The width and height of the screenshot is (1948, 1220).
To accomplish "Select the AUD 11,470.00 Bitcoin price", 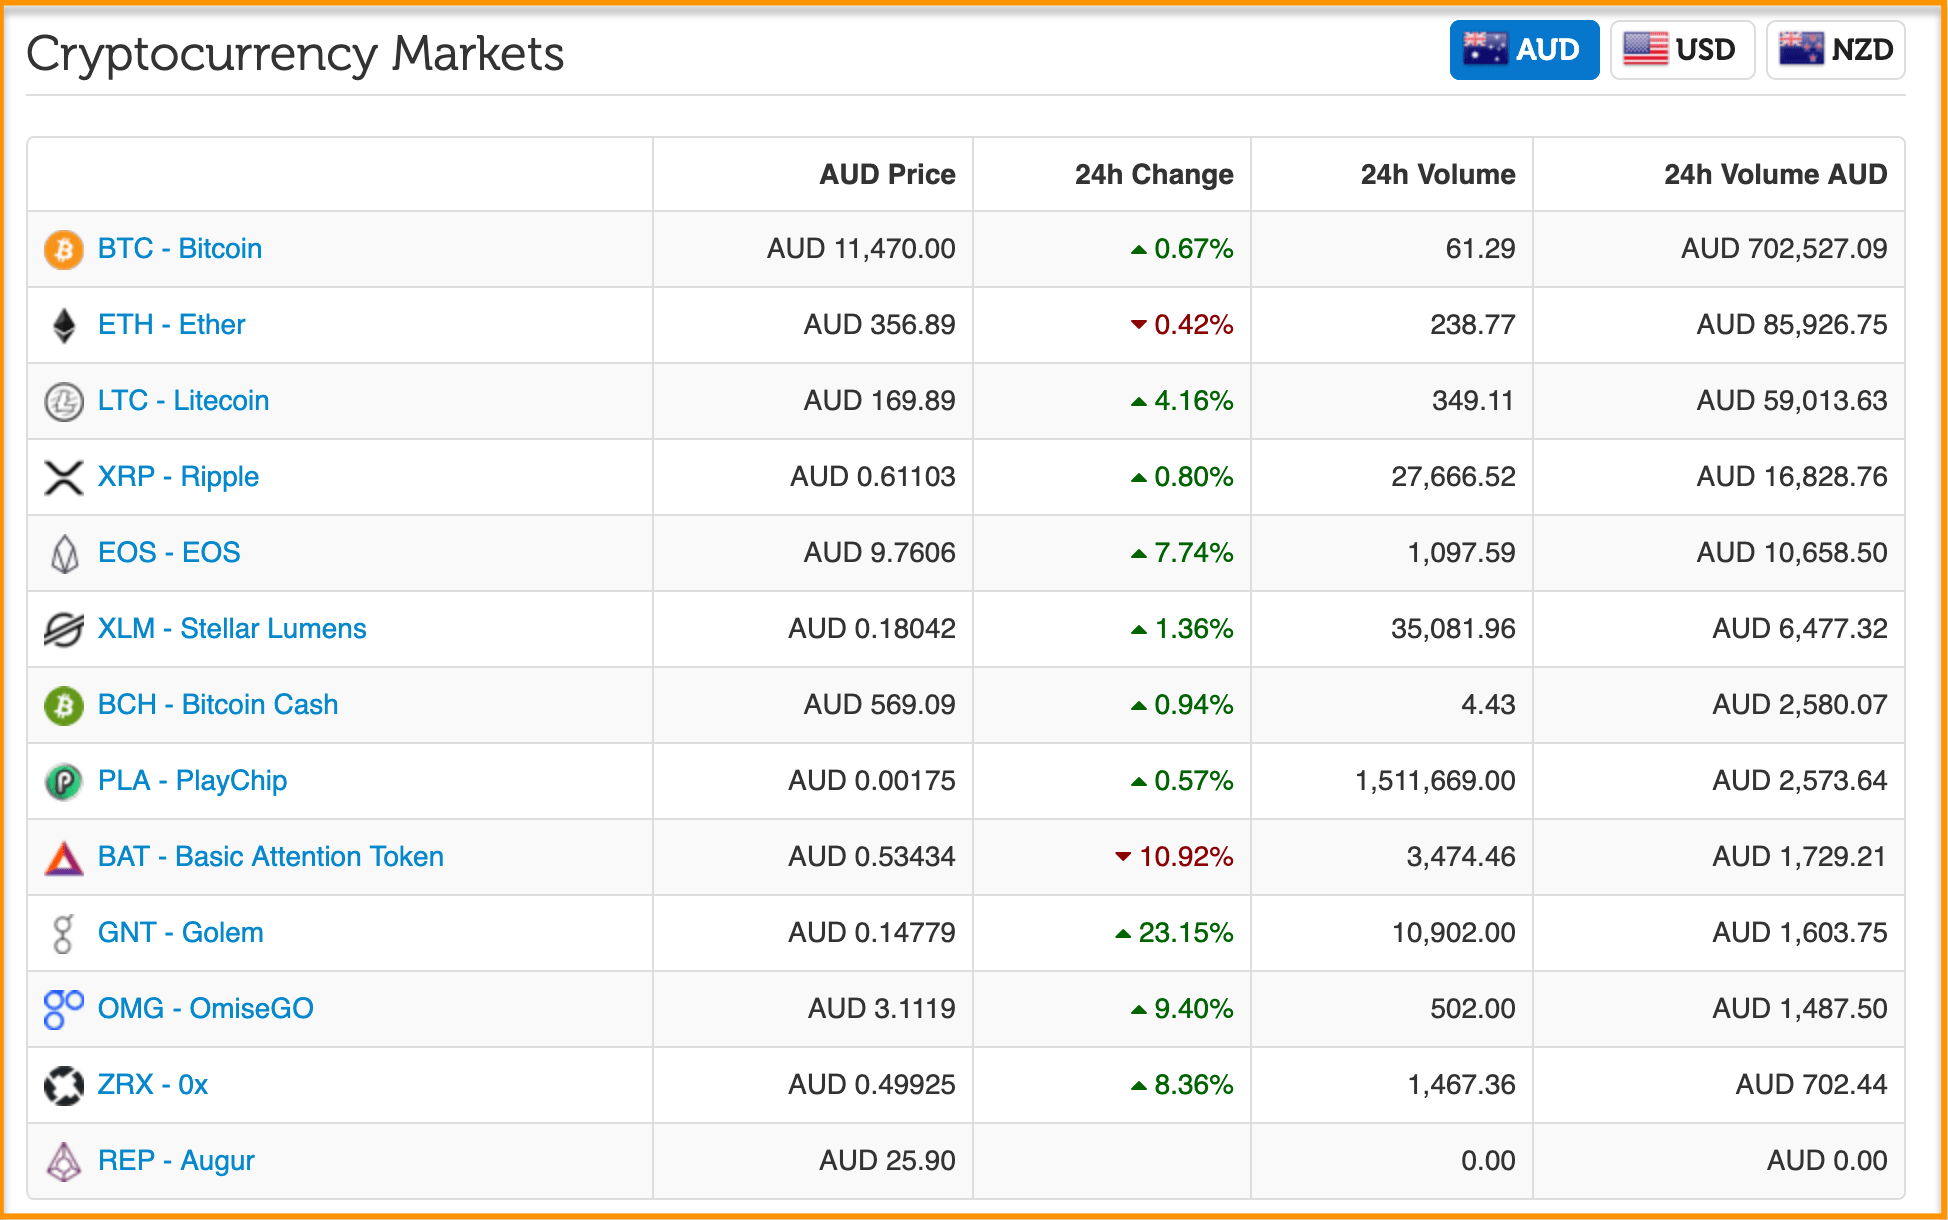I will coord(861,248).
